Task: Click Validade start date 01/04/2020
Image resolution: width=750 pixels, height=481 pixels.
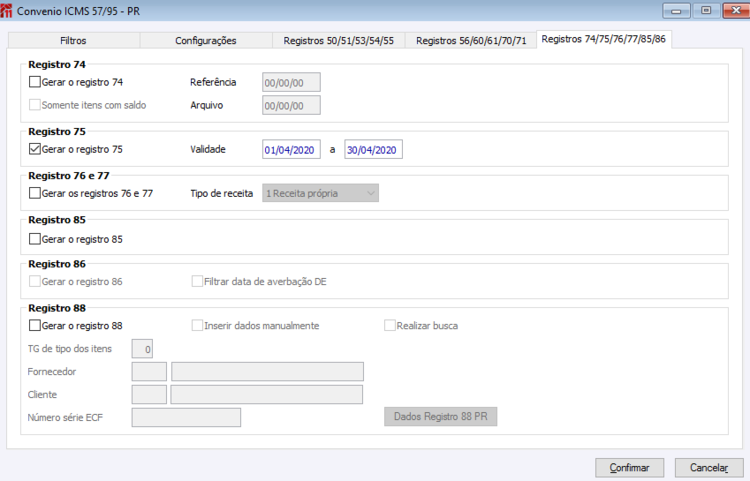Action: tap(291, 150)
